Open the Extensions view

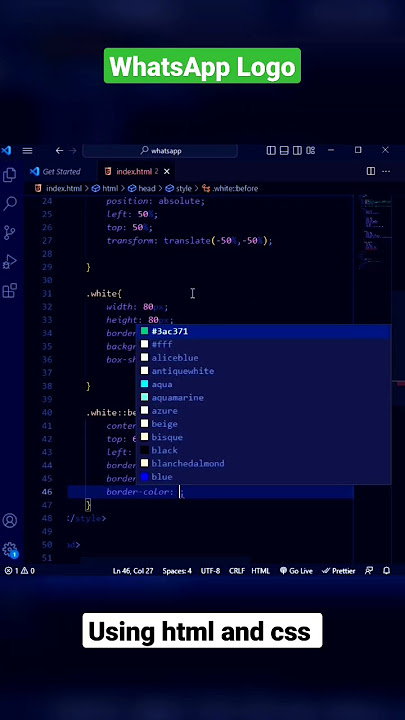click(9, 291)
